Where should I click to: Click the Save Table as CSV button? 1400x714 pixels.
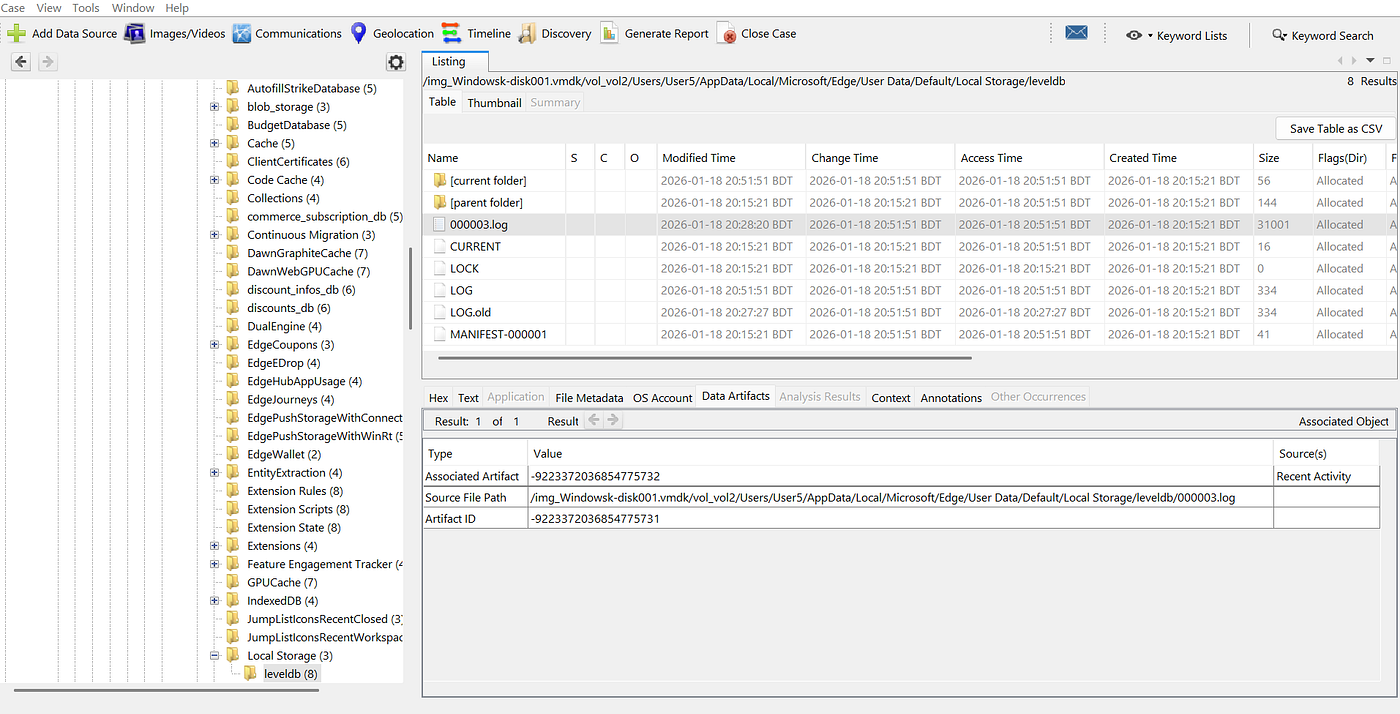click(1334, 128)
